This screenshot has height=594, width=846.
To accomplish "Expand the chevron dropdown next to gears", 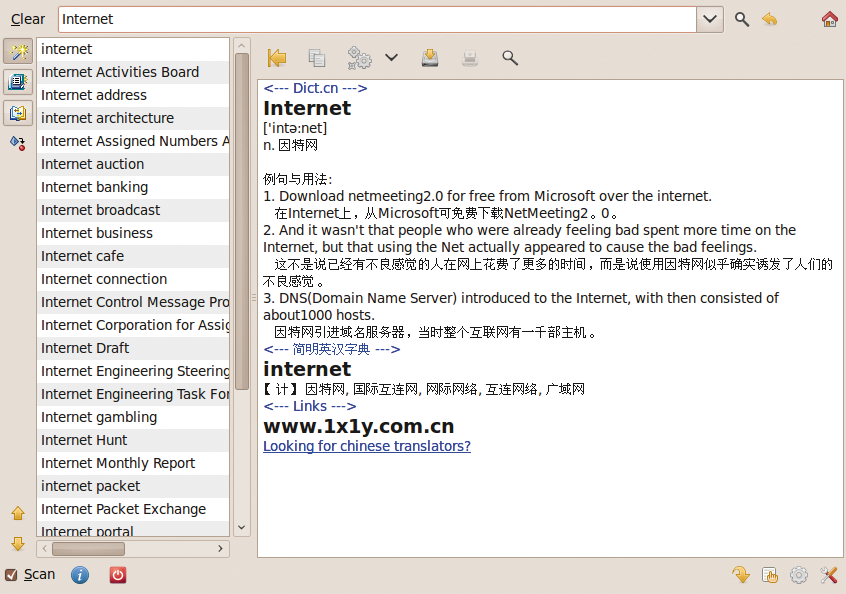I will click(392, 57).
